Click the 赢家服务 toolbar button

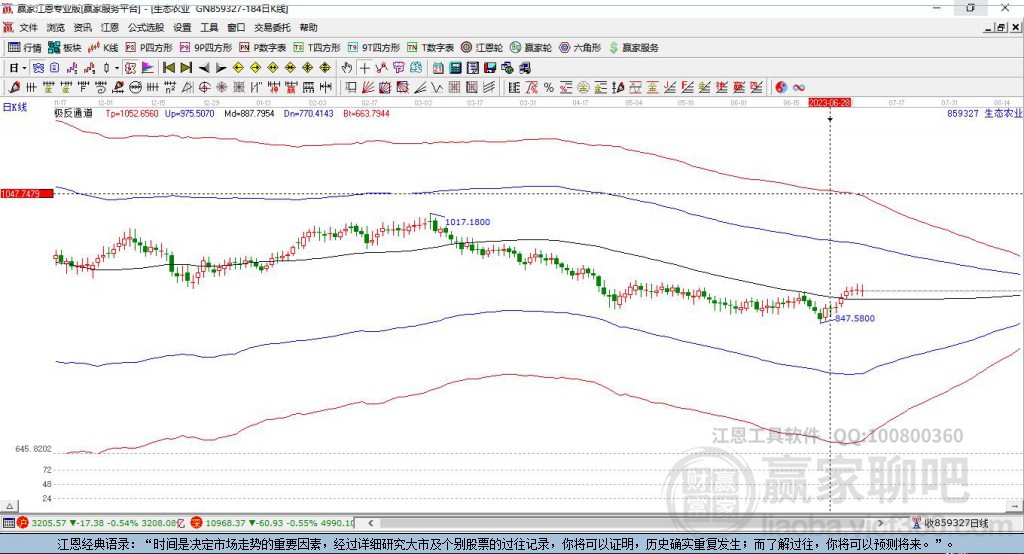pos(633,48)
